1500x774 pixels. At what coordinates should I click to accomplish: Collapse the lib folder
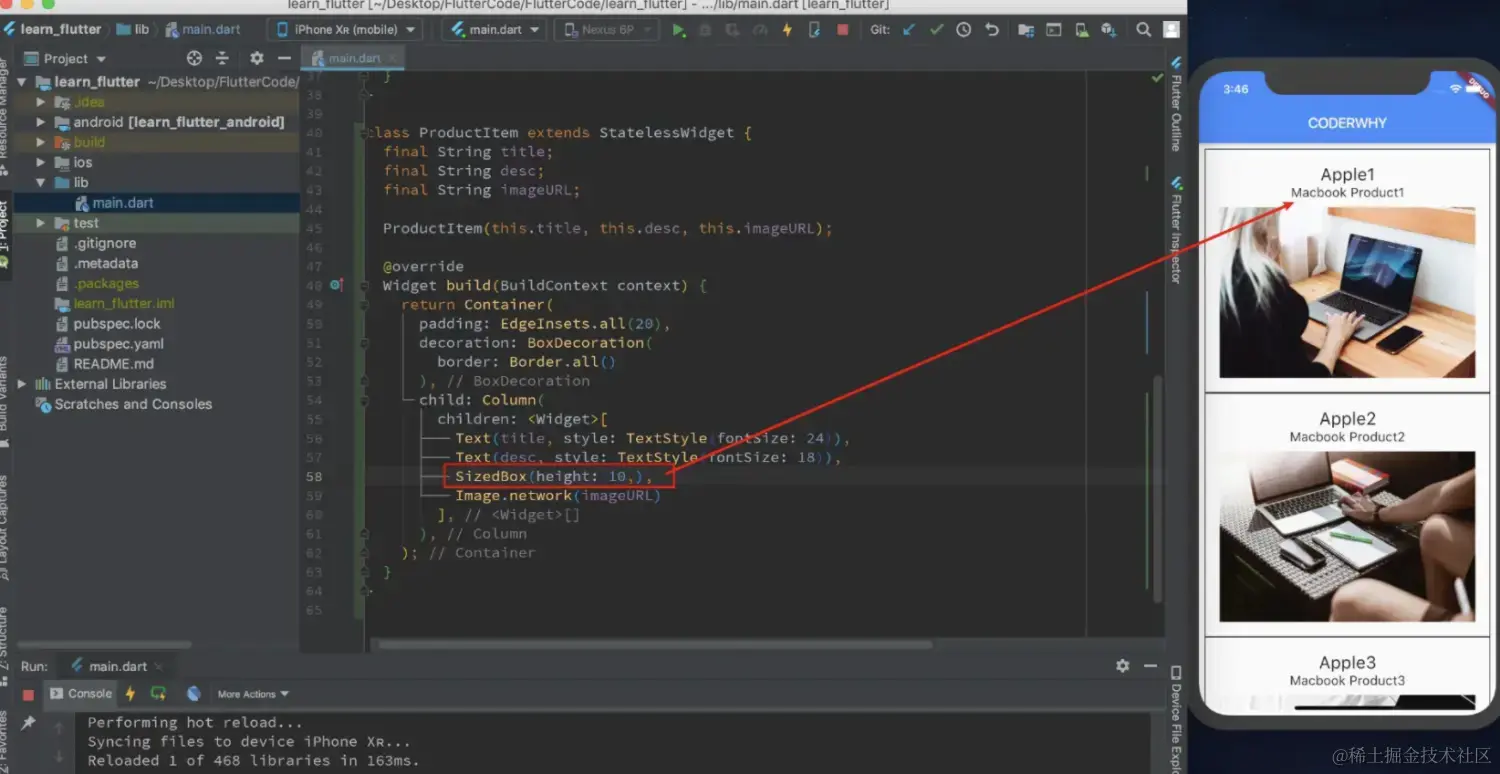41,182
